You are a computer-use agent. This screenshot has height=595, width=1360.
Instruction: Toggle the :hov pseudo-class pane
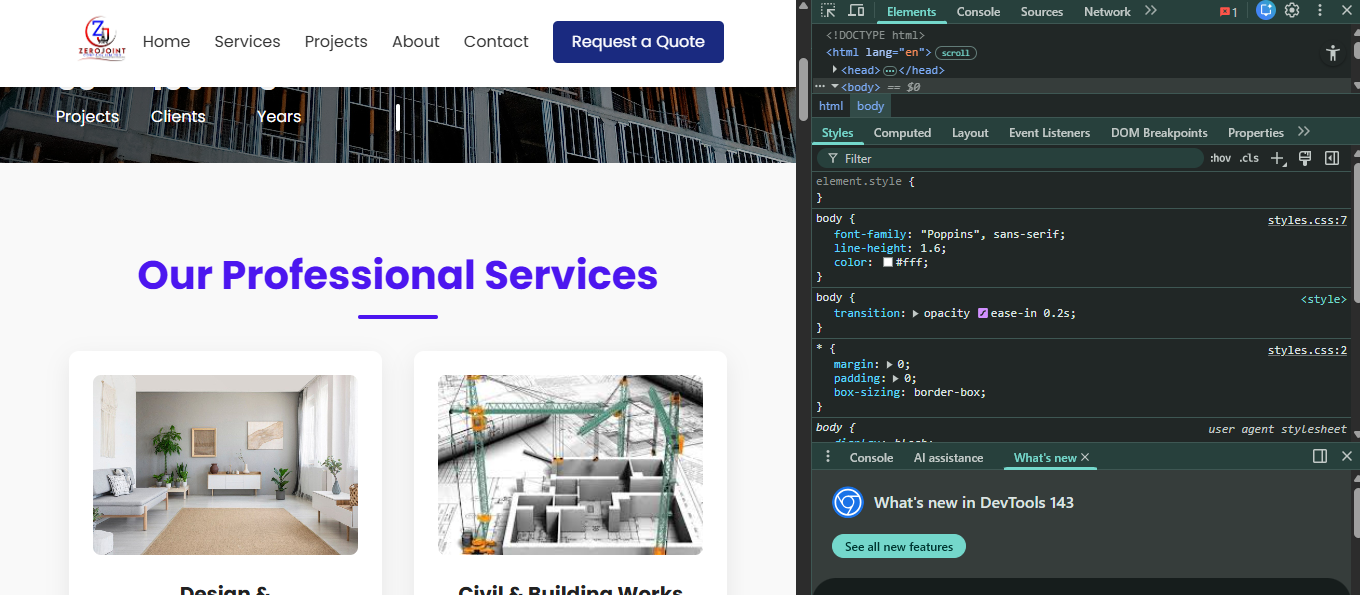[1220, 157]
